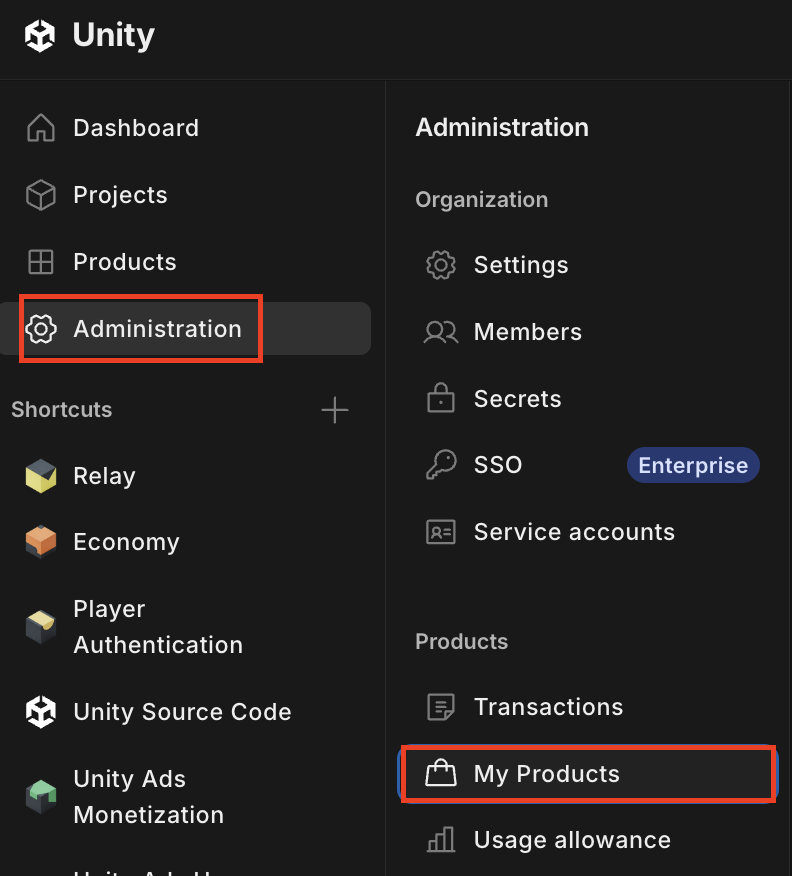Click the Products grid icon

pyautogui.click(x=41, y=262)
